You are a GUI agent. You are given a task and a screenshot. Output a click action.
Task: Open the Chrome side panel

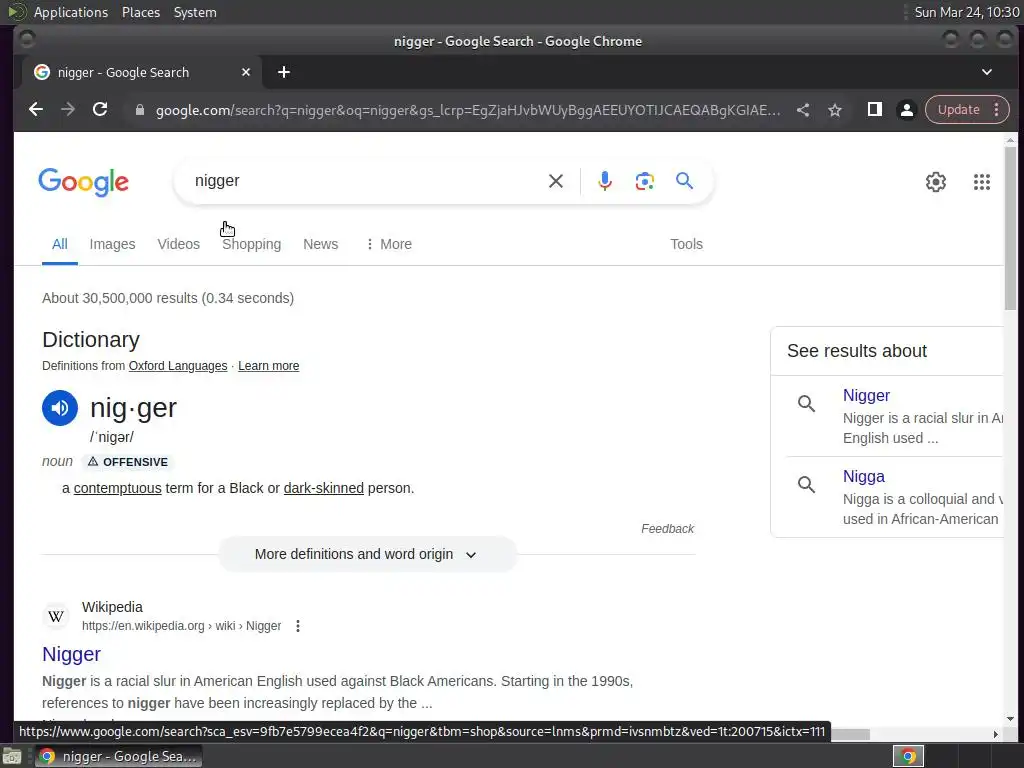(874, 110)
